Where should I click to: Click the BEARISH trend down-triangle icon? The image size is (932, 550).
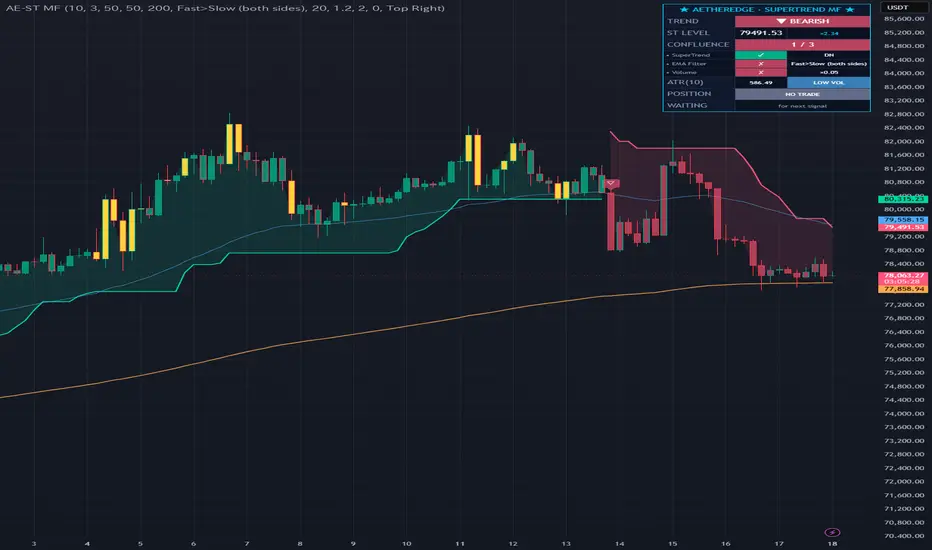(x=781, y=21)
